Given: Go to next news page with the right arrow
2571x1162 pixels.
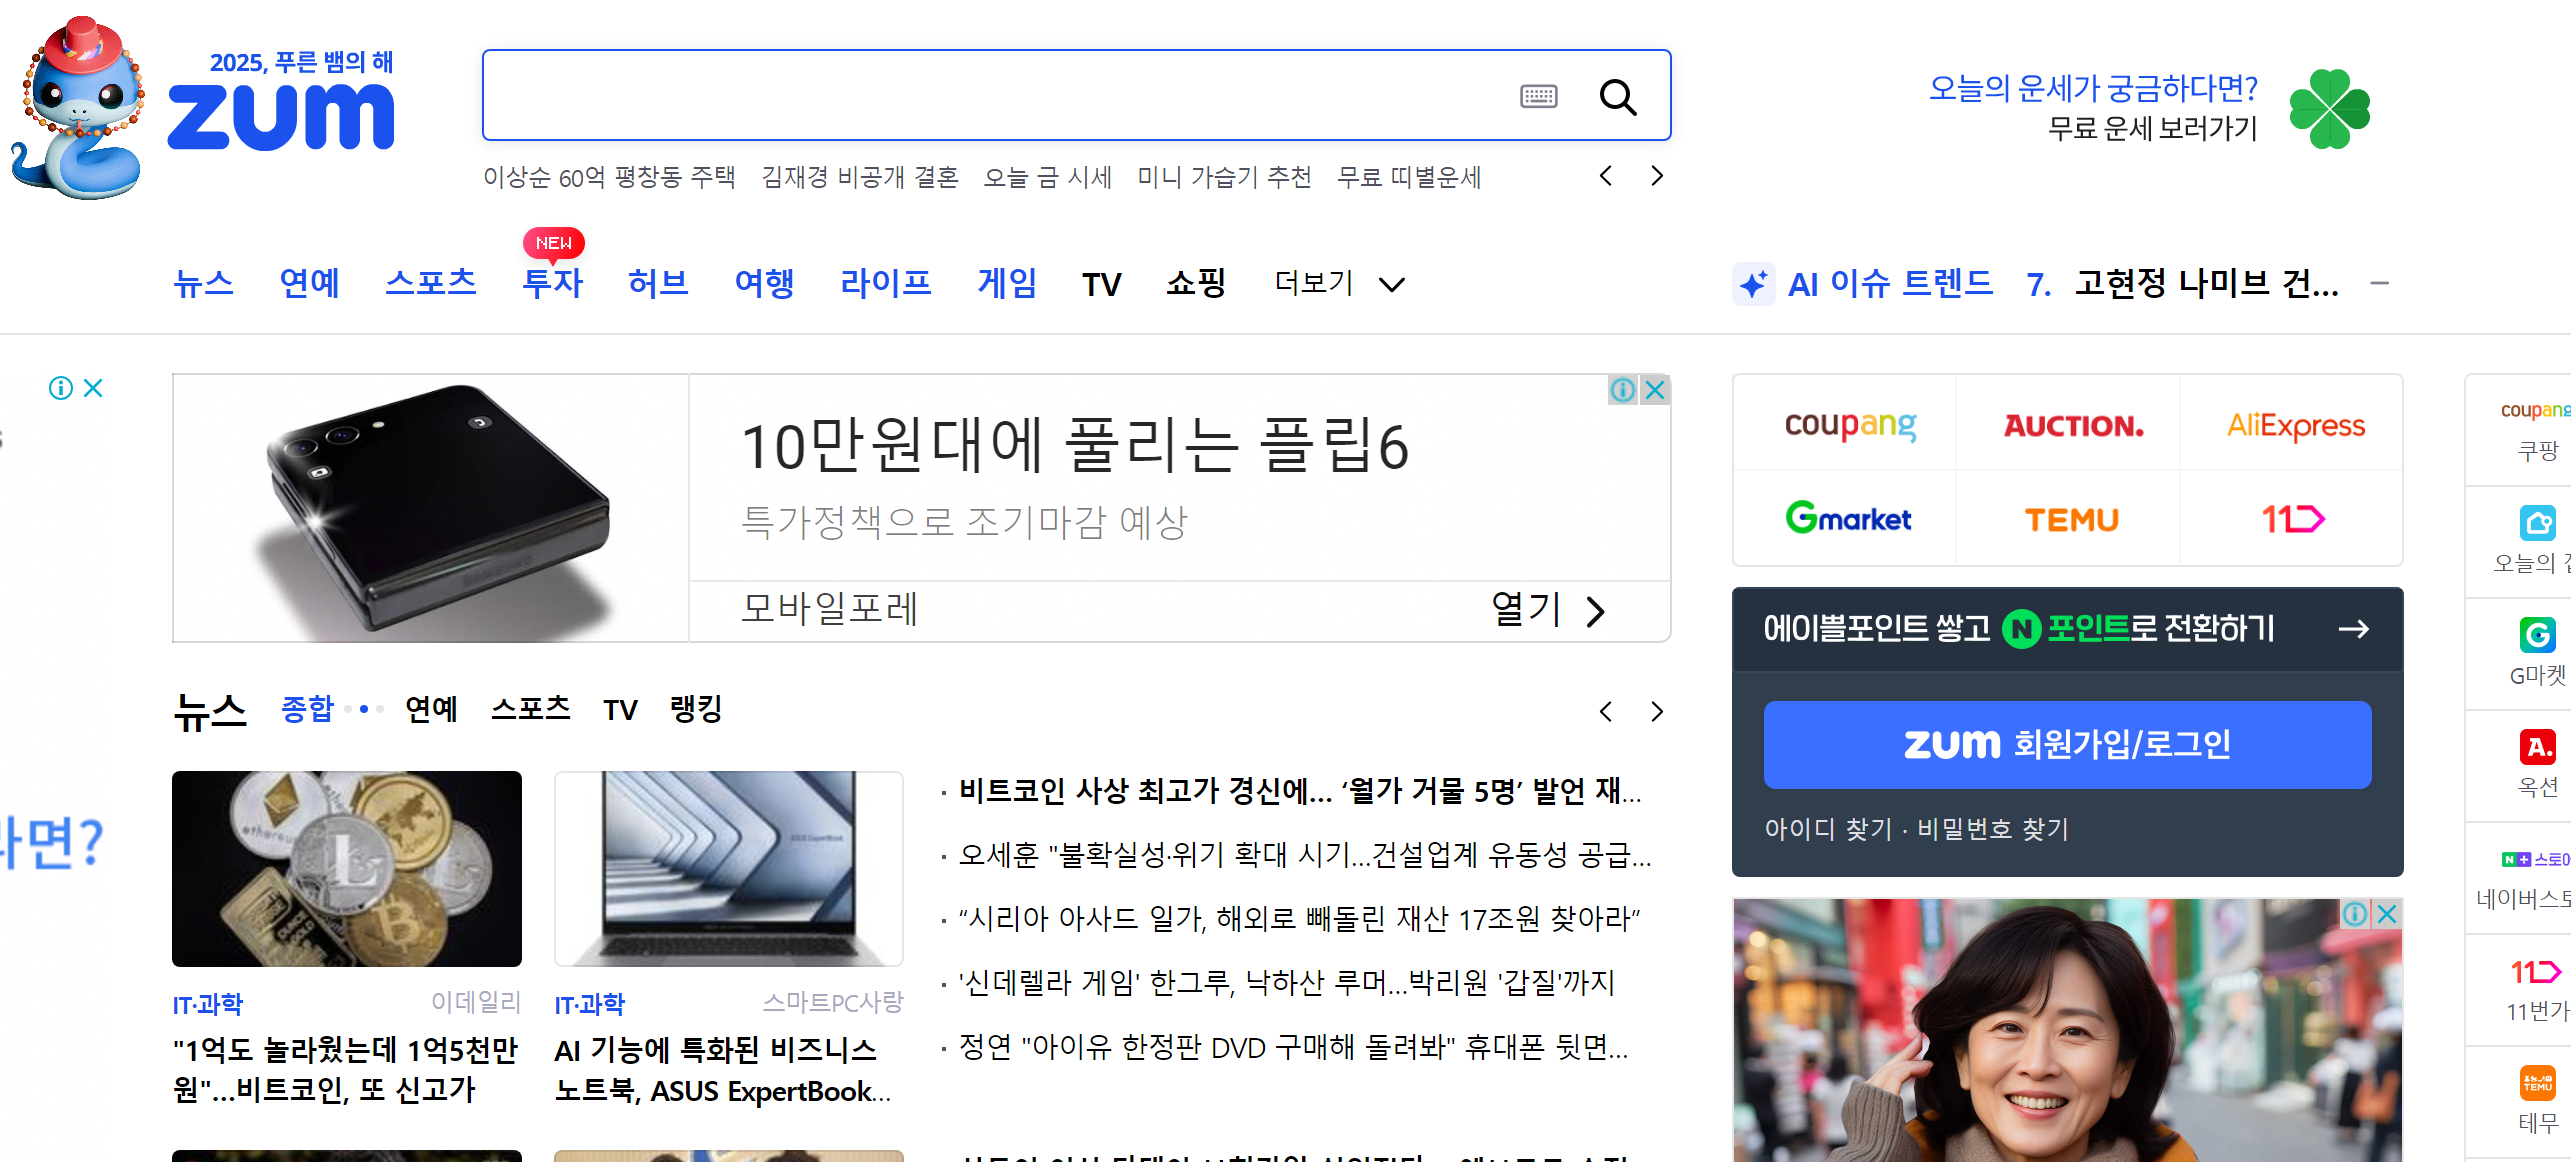Looking at the screenshot, I should point(1657,711).
